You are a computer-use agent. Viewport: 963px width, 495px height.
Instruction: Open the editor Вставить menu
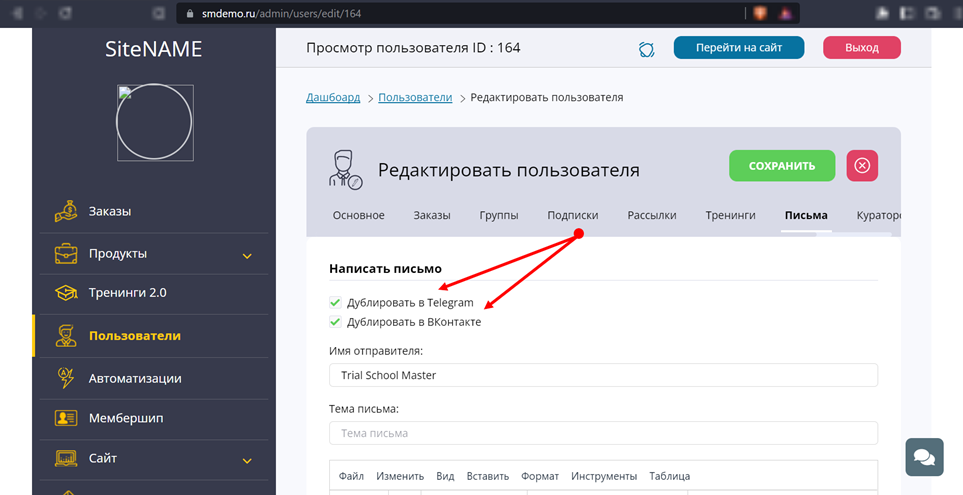[x=488, y=476]
